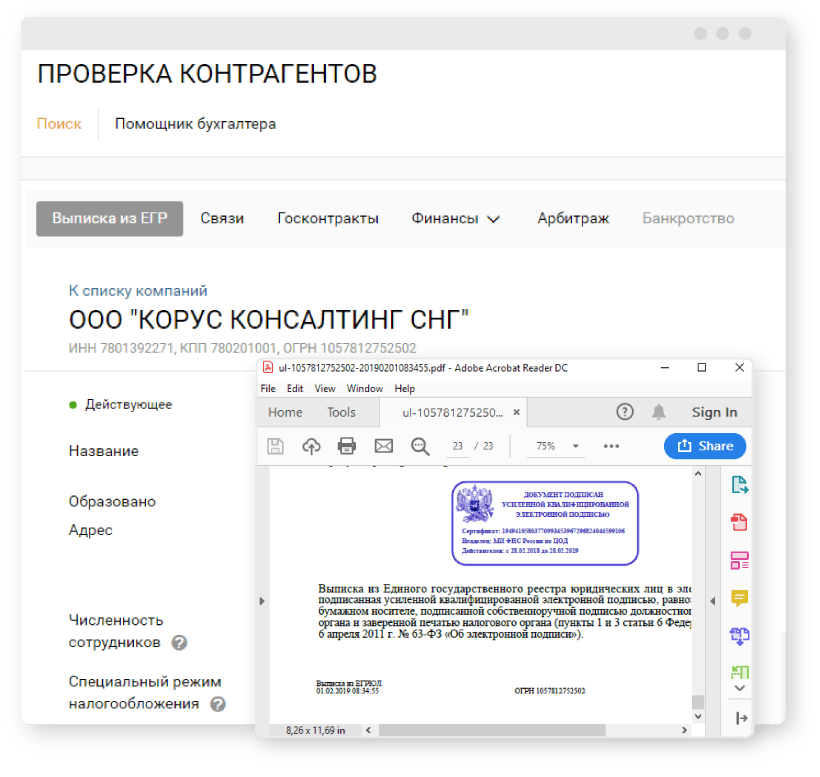Open the Банкротство tab

(688, 219)
